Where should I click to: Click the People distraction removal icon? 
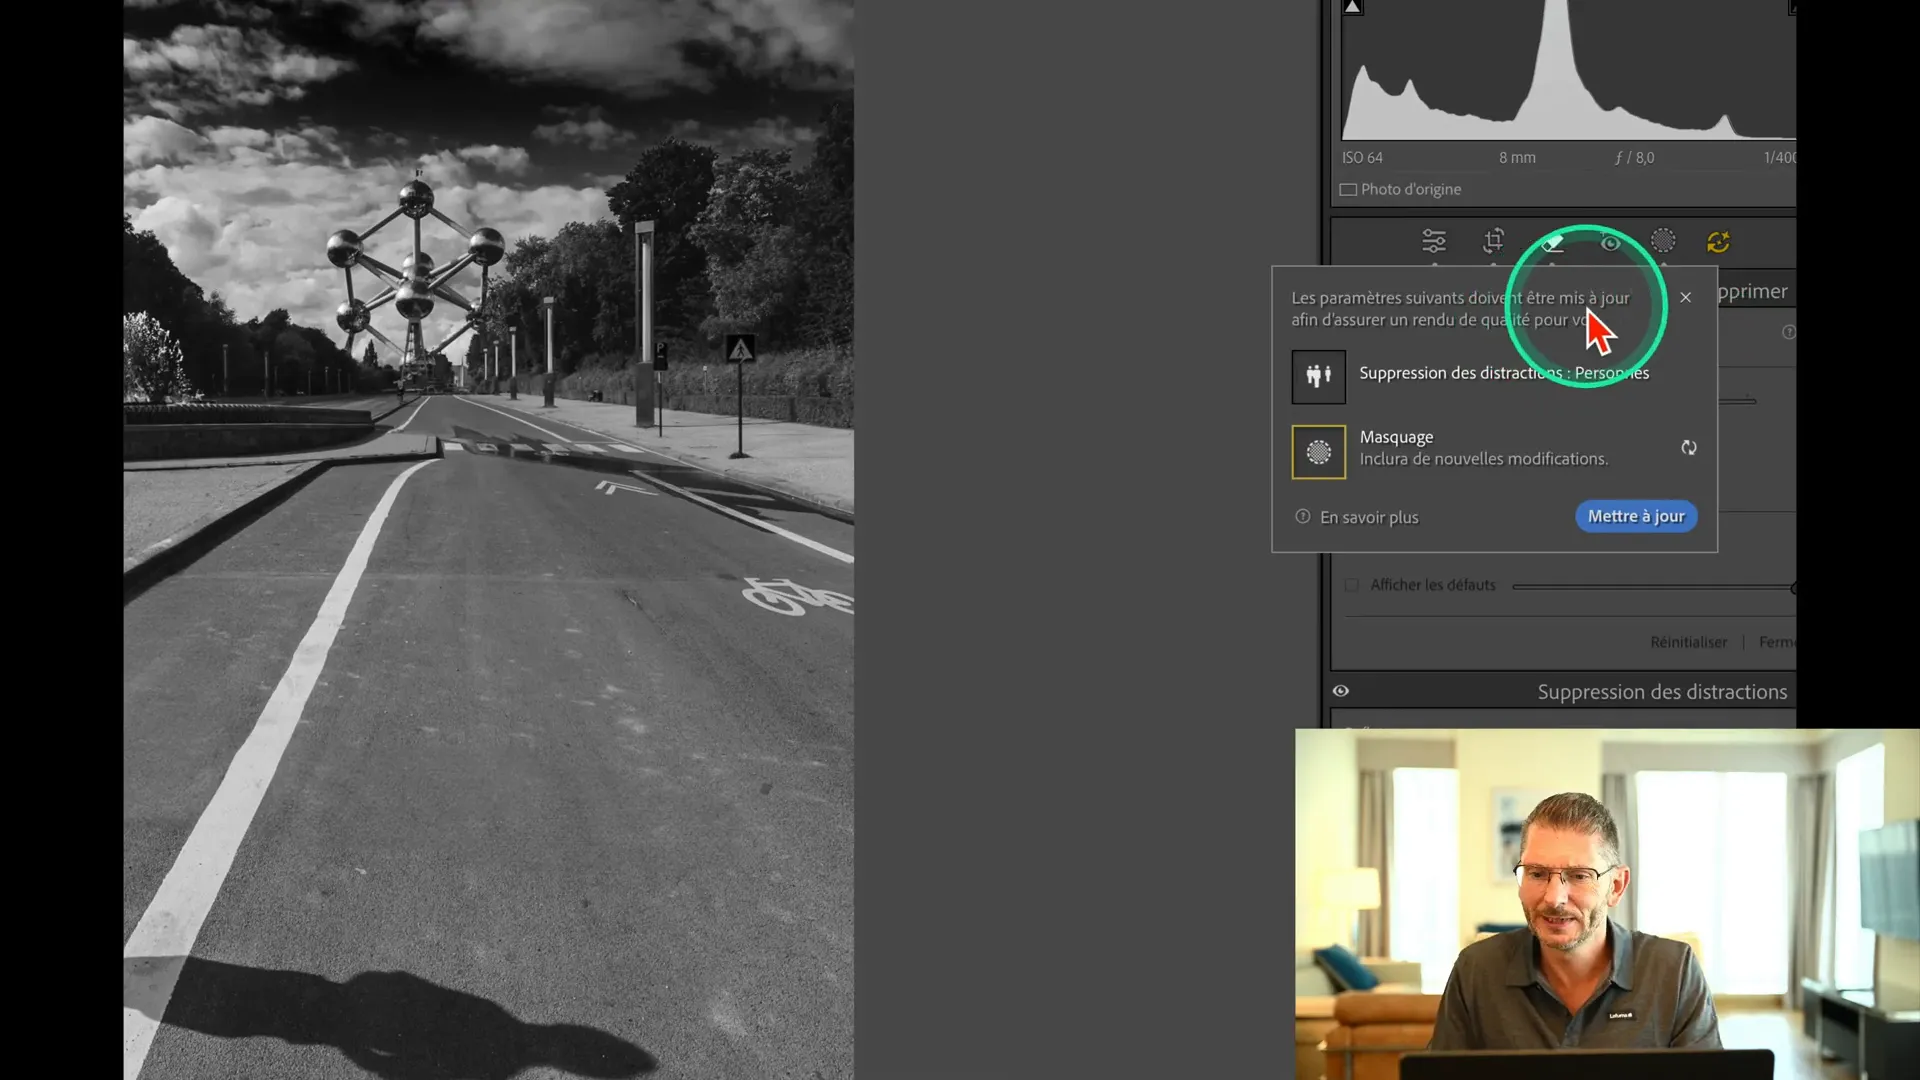pos(1318,377)
